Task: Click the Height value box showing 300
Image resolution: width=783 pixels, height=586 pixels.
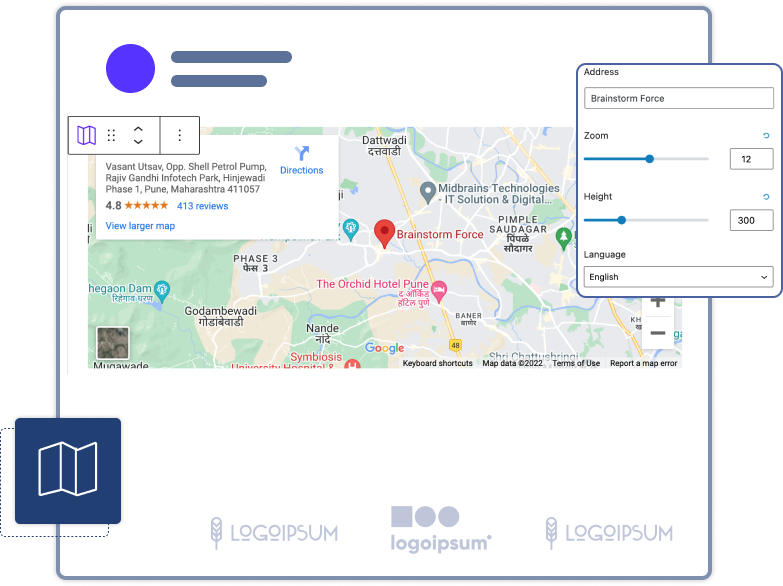Action: (x=751, y=220)
